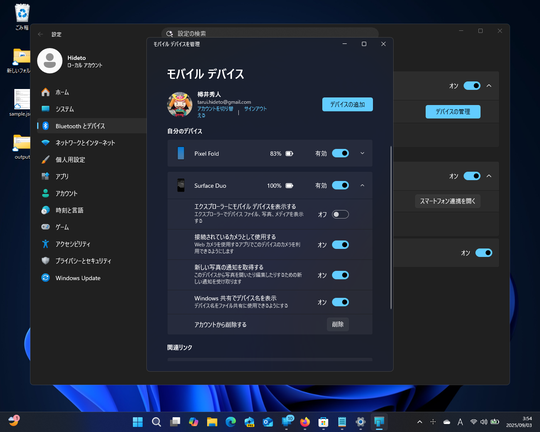540x432 pixels.
Task: Open File Explorer from the taskbar
Action: pyautogui.click(x=212, y=422)
